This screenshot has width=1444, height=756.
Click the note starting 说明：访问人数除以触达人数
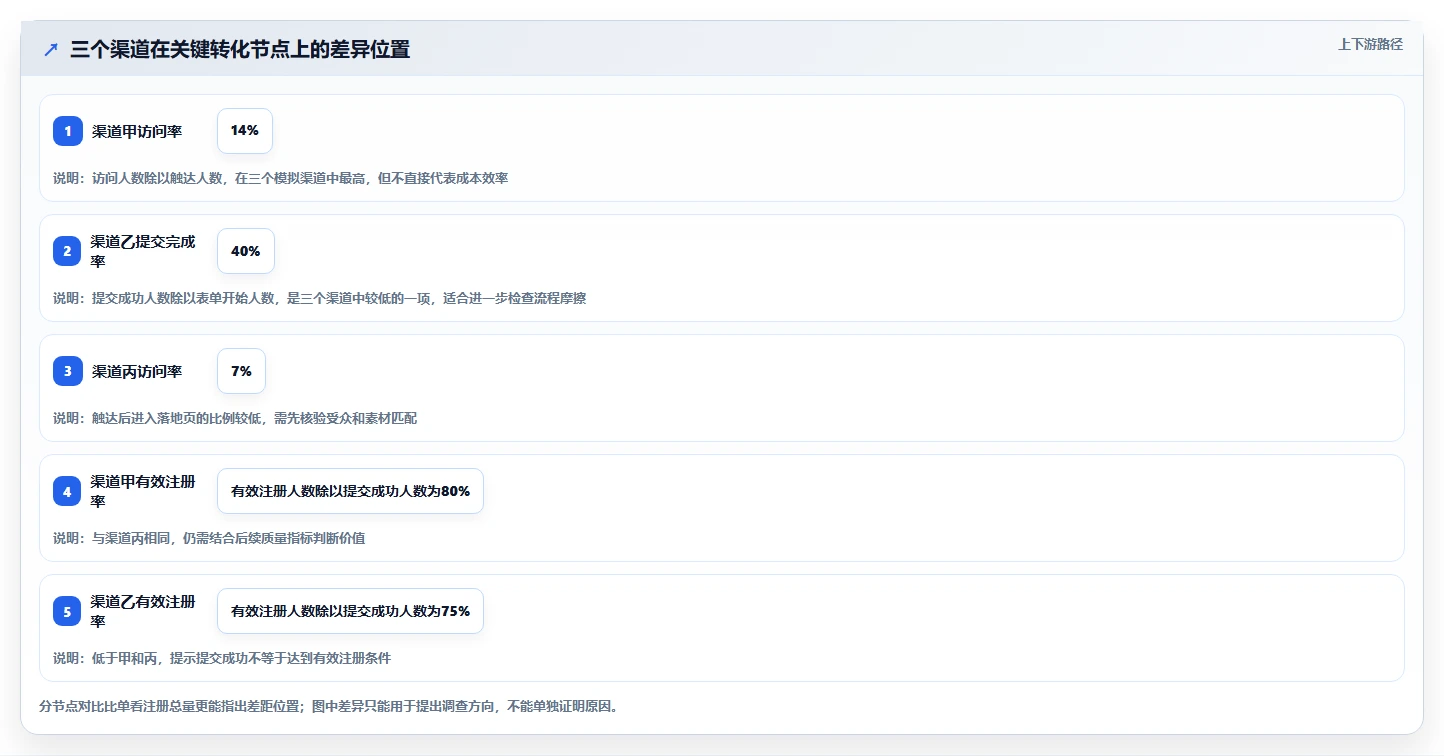(281, 178)
